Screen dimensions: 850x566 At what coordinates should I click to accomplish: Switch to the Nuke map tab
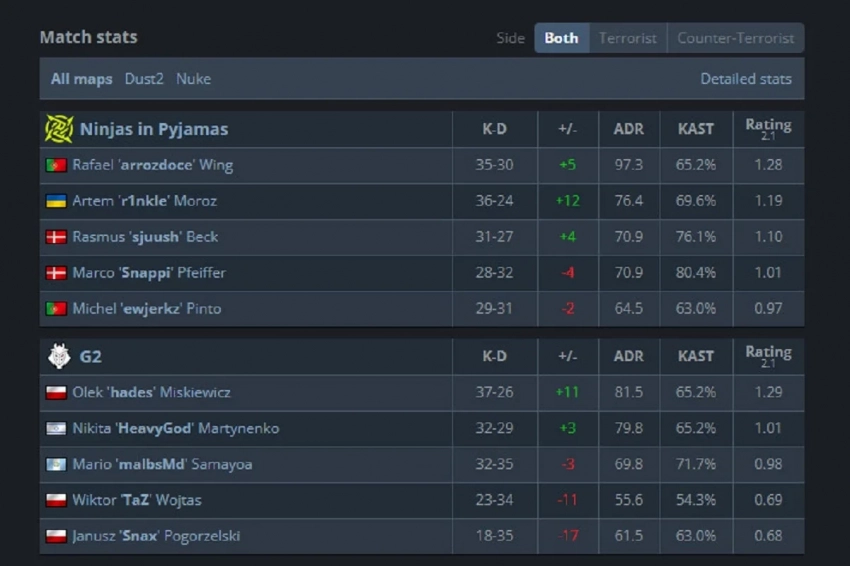pyautogui.click(x=193, y=79)
